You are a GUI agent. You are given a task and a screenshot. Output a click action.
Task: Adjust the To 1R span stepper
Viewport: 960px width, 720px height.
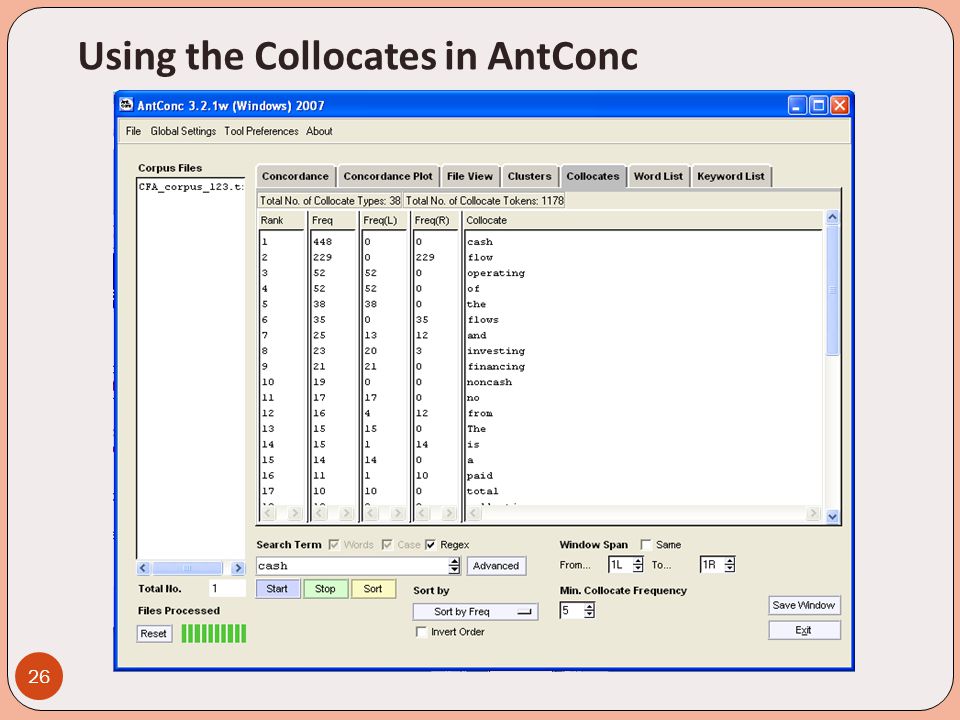click(x=729, y=564)
